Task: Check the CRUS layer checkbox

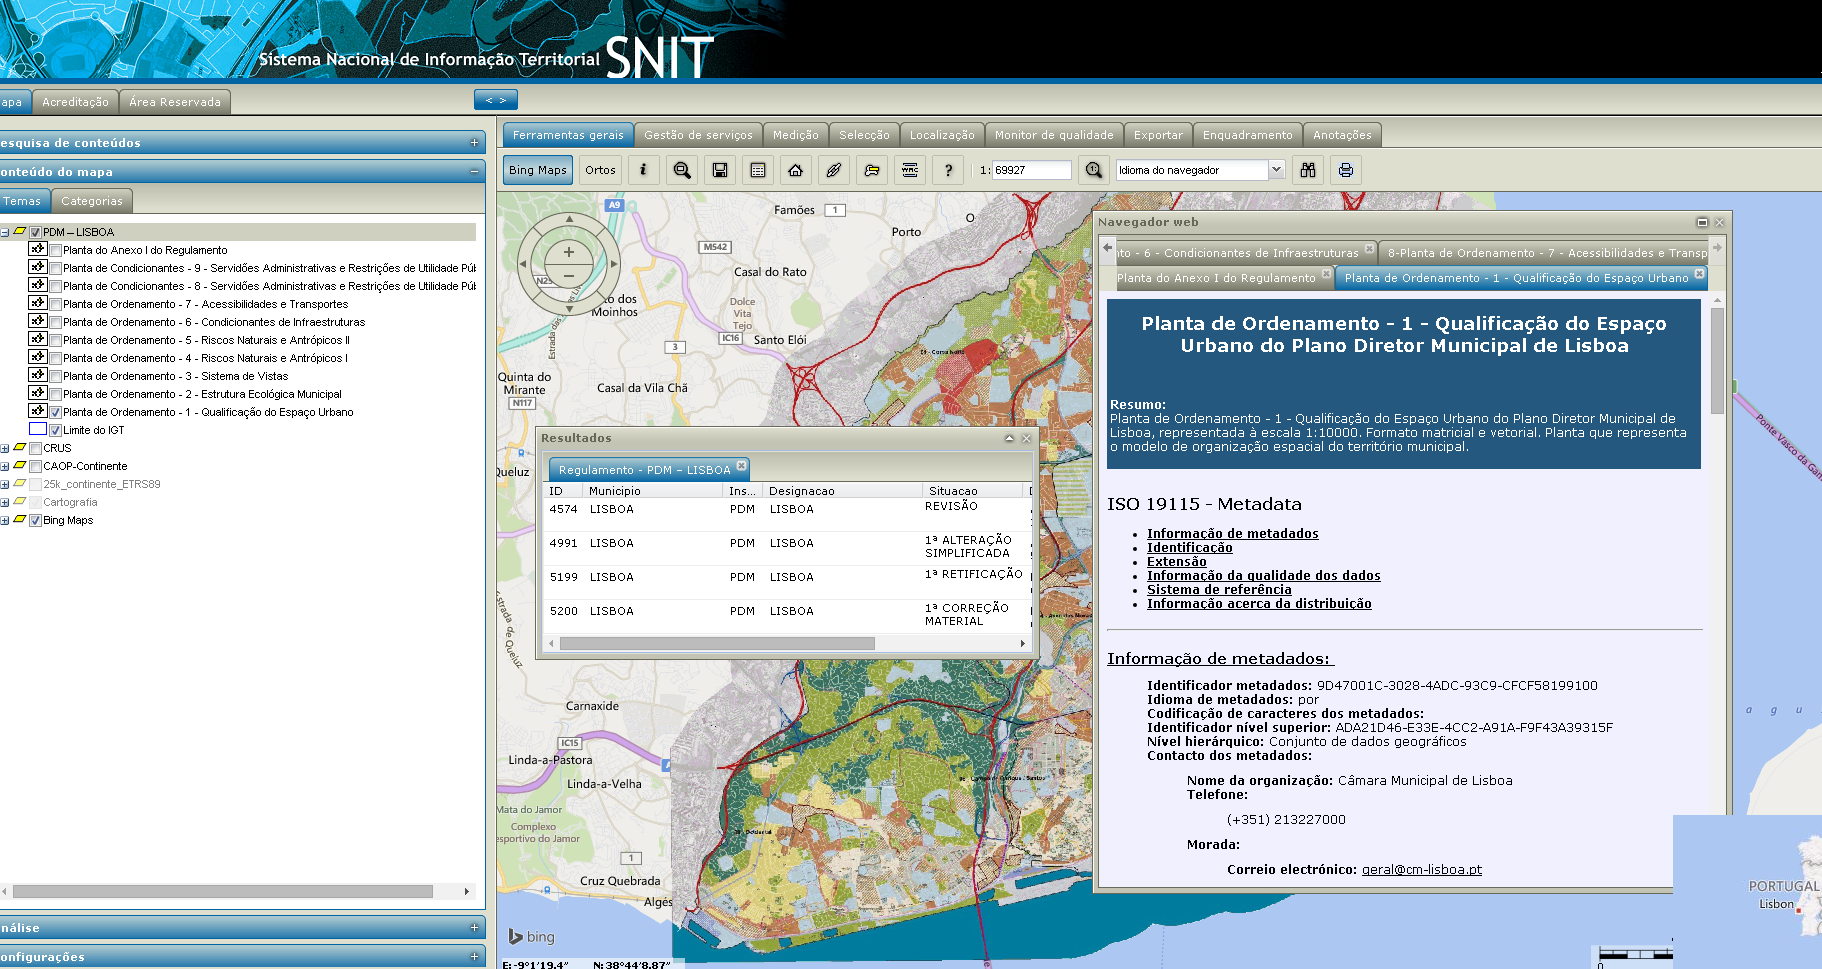Action: point(35,449)
